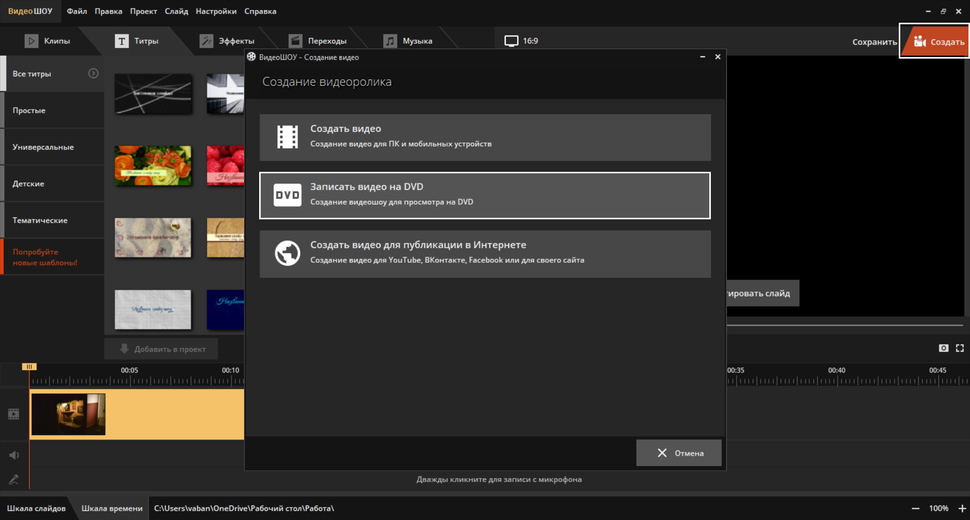This screenshot has width=970, height=520.
Task: Close the Создание видео dialog
Action: pyautogui.click(x=718, y=57)
